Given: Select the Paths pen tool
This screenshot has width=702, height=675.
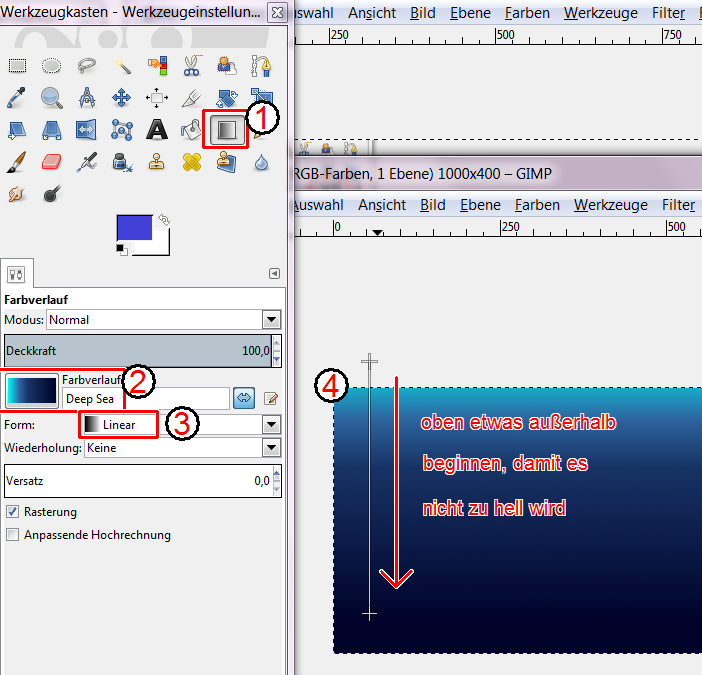Looking at the screenshot, I should point(261,66).
